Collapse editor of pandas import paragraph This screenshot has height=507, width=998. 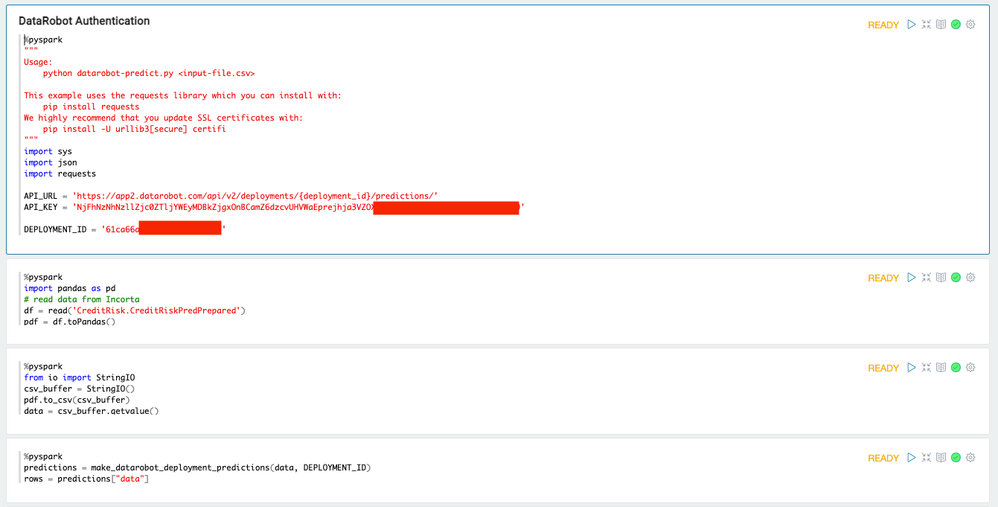(926, 278)
